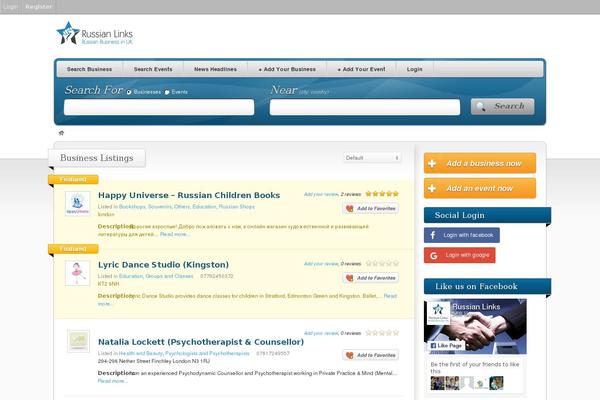Click Russian Links avatar in Facebook widget
The width and height of the screenshot is (600, 400).
[438, 313]
